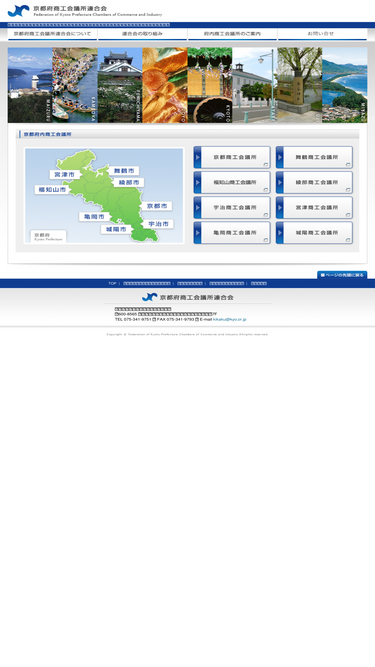Click the Federation logo in the header
Viewport: 375px width, 667px height.
(85, 11)
